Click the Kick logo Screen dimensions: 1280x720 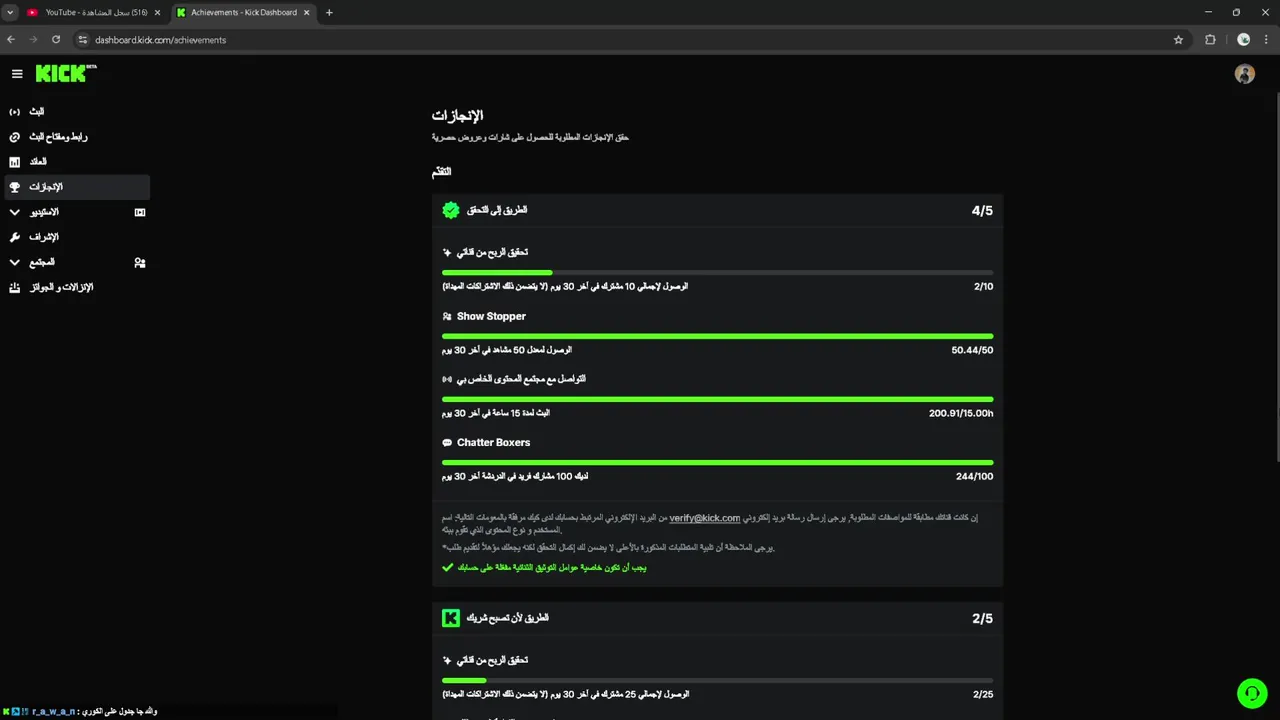pyautogui.click(x=62, y=73)
